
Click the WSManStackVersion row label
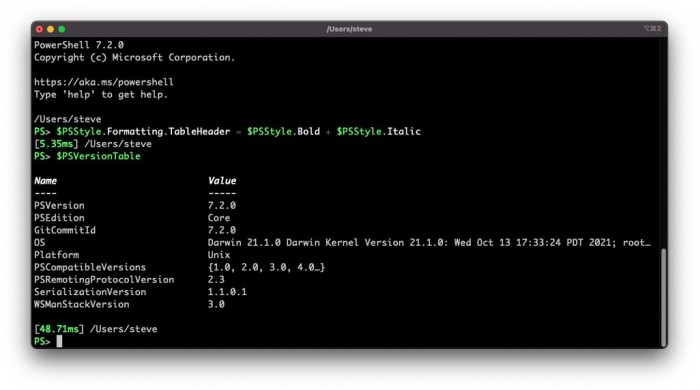click(x=82, y=304)
